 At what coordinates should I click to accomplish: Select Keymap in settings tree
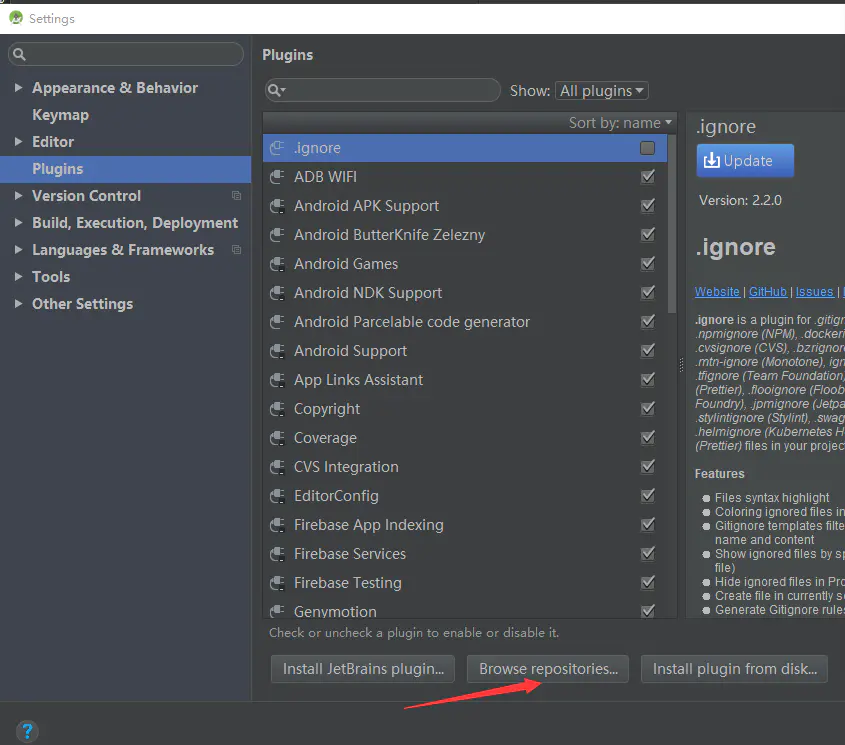pos(60,115)
